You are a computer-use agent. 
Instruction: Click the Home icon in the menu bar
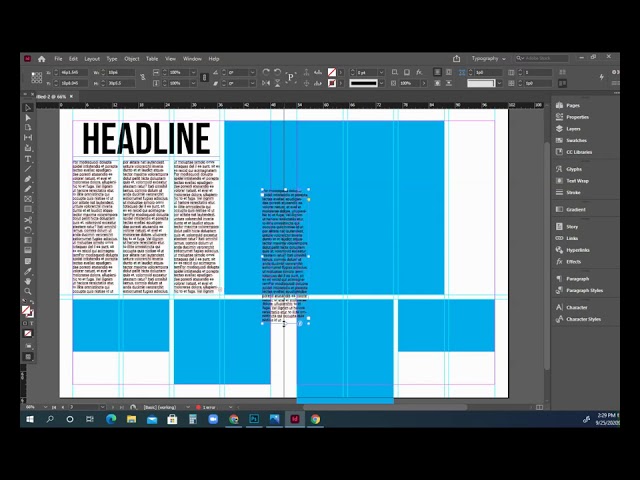(x=42, y=59)
